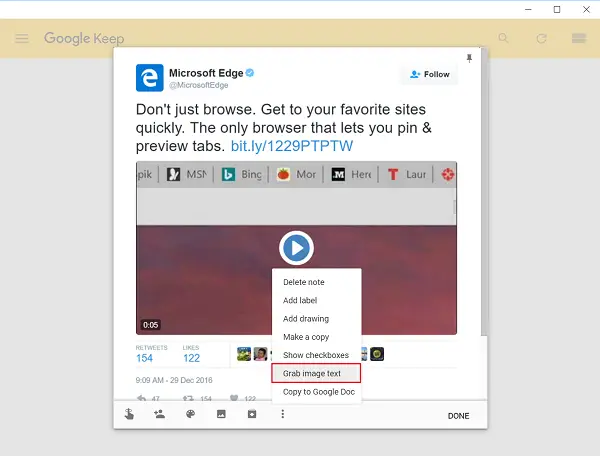Click the Follow button in the tweet
Screen dimensions: 600x456
point(429,74)
